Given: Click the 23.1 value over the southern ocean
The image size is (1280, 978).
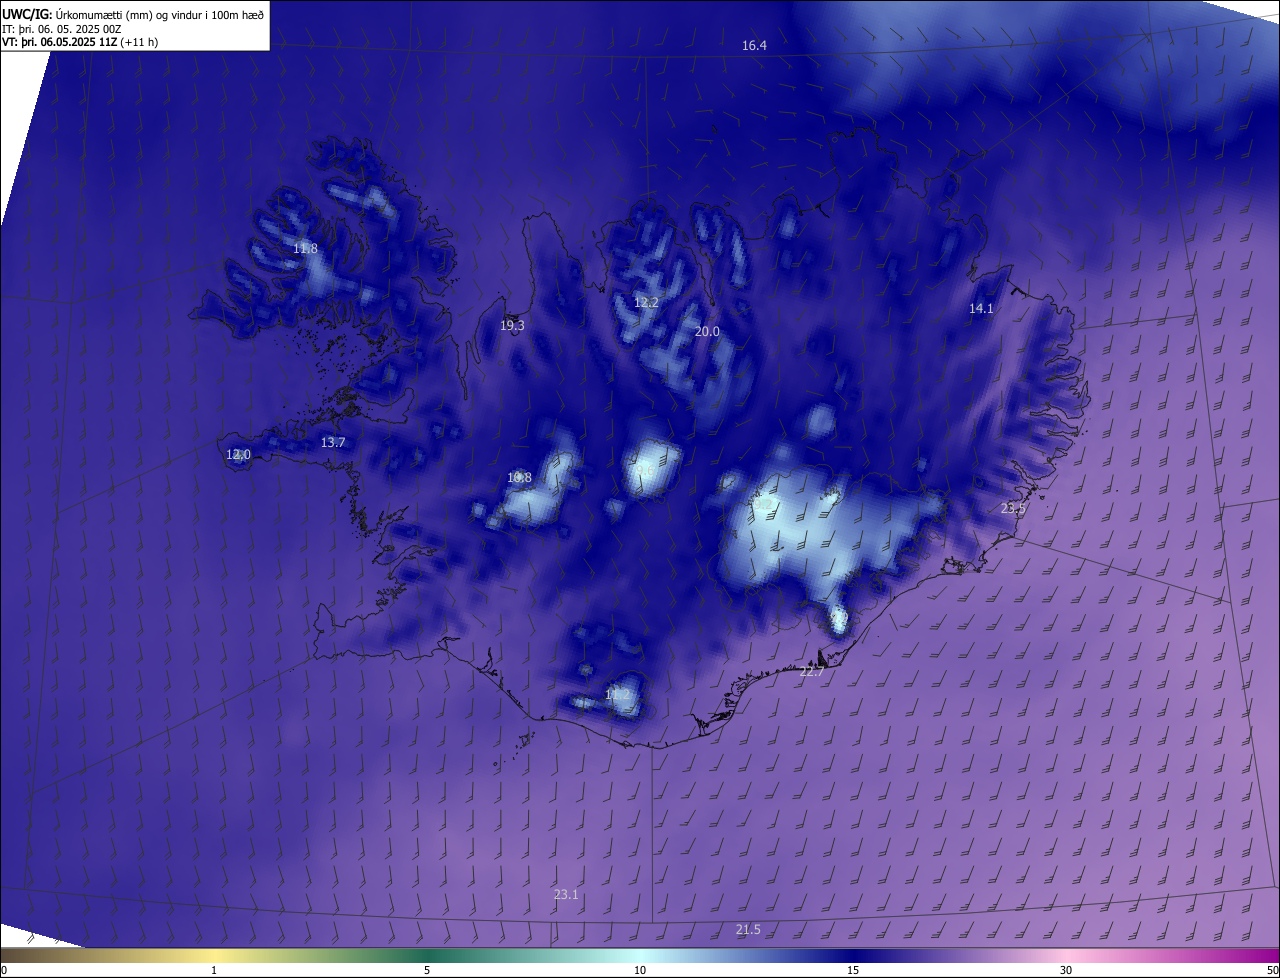Looking at the screenshot, I should [x=566, y=894].
